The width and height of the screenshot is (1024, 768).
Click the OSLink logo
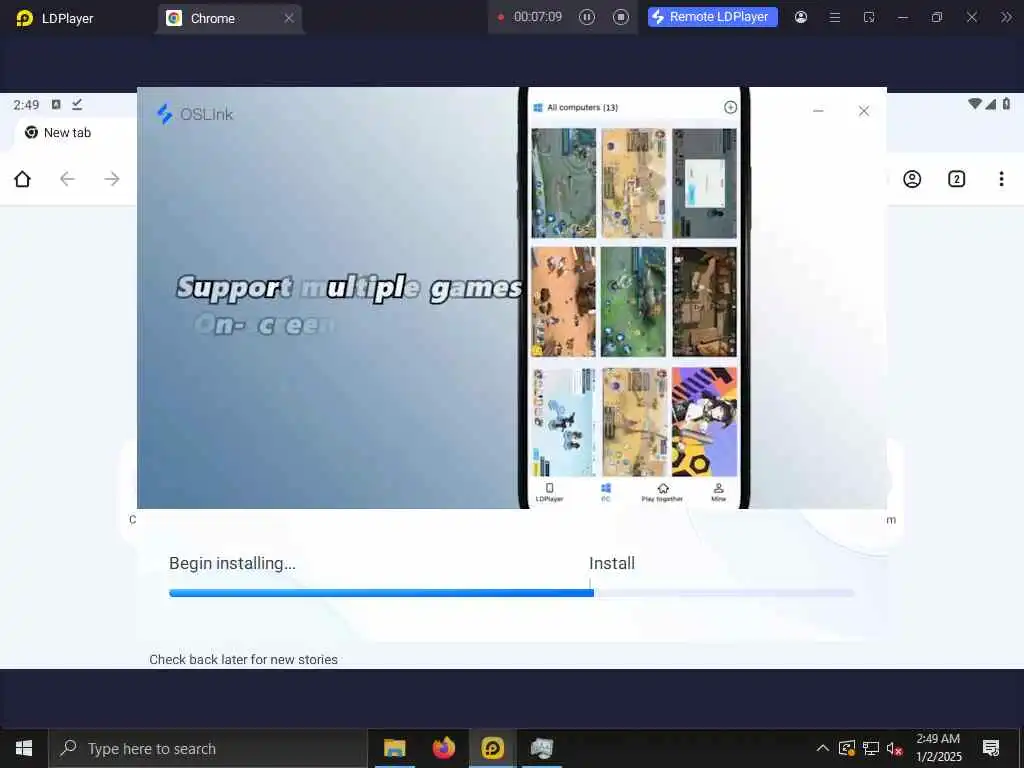195,114
